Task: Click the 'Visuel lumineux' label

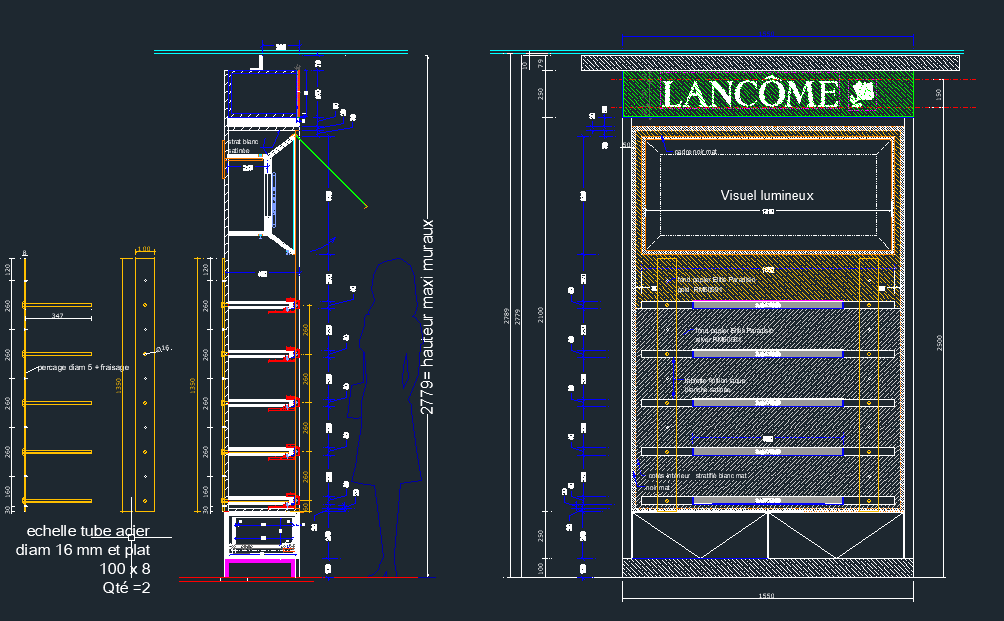Action: (767, 196)
